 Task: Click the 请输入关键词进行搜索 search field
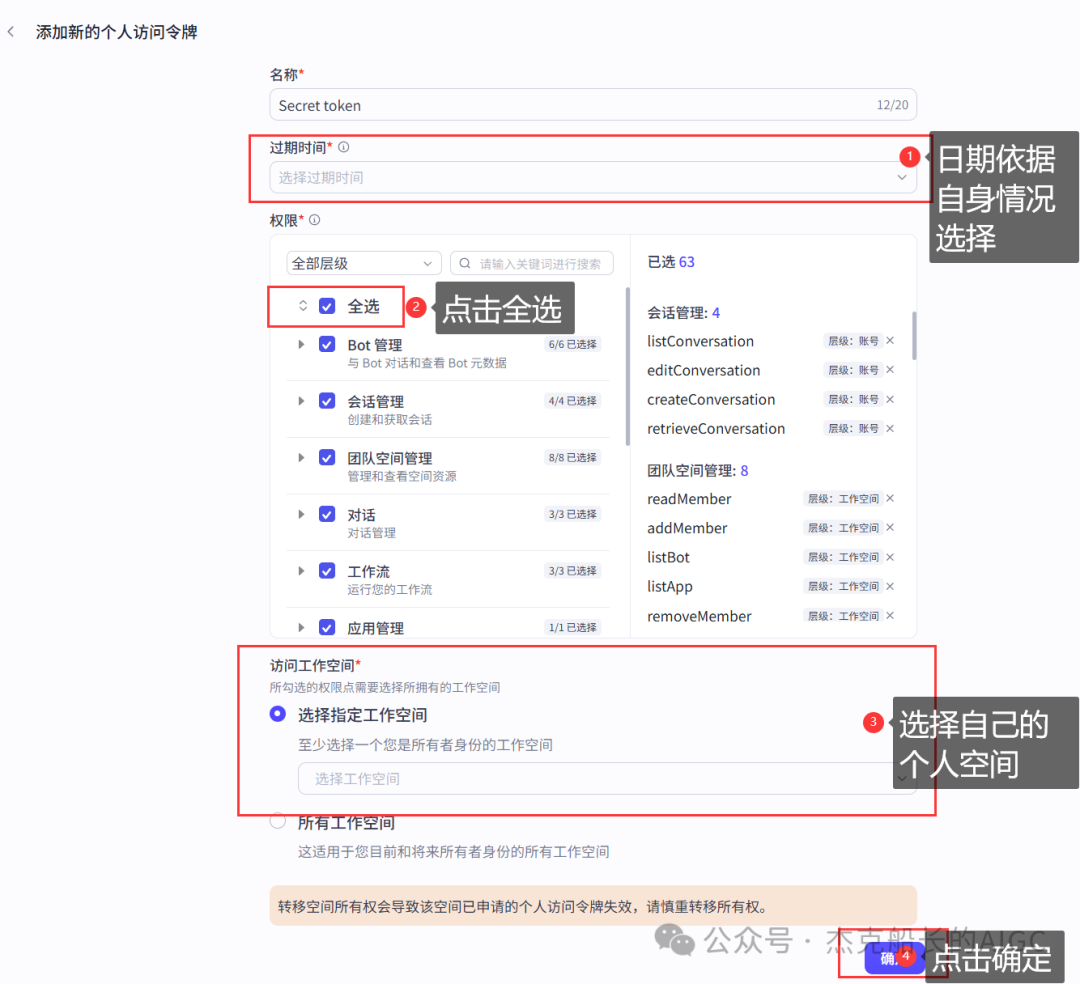click(532, 263)
